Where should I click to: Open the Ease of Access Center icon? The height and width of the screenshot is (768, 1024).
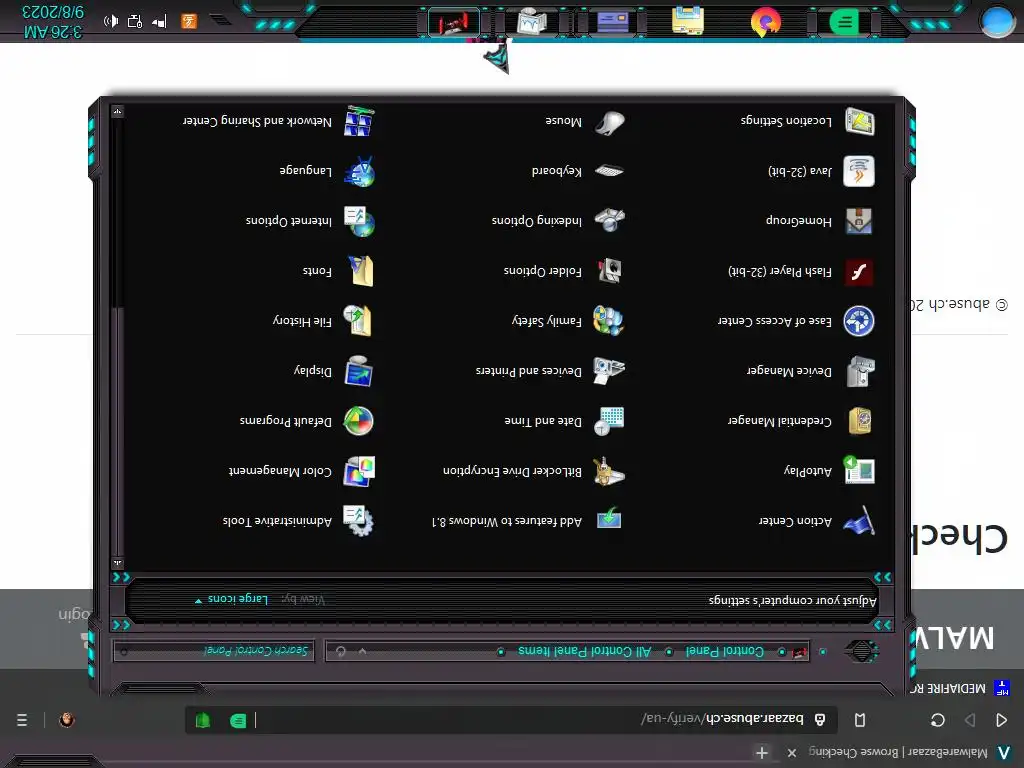click(858, 321)
